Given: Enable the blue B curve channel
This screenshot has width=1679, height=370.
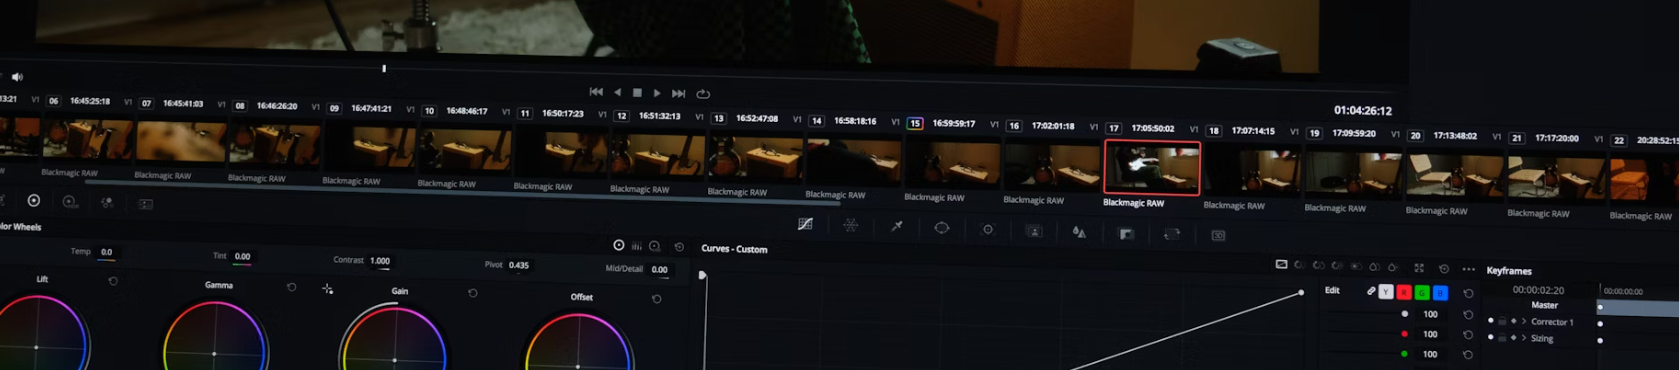Looking at the screenshot, I should click(1440, 293).
